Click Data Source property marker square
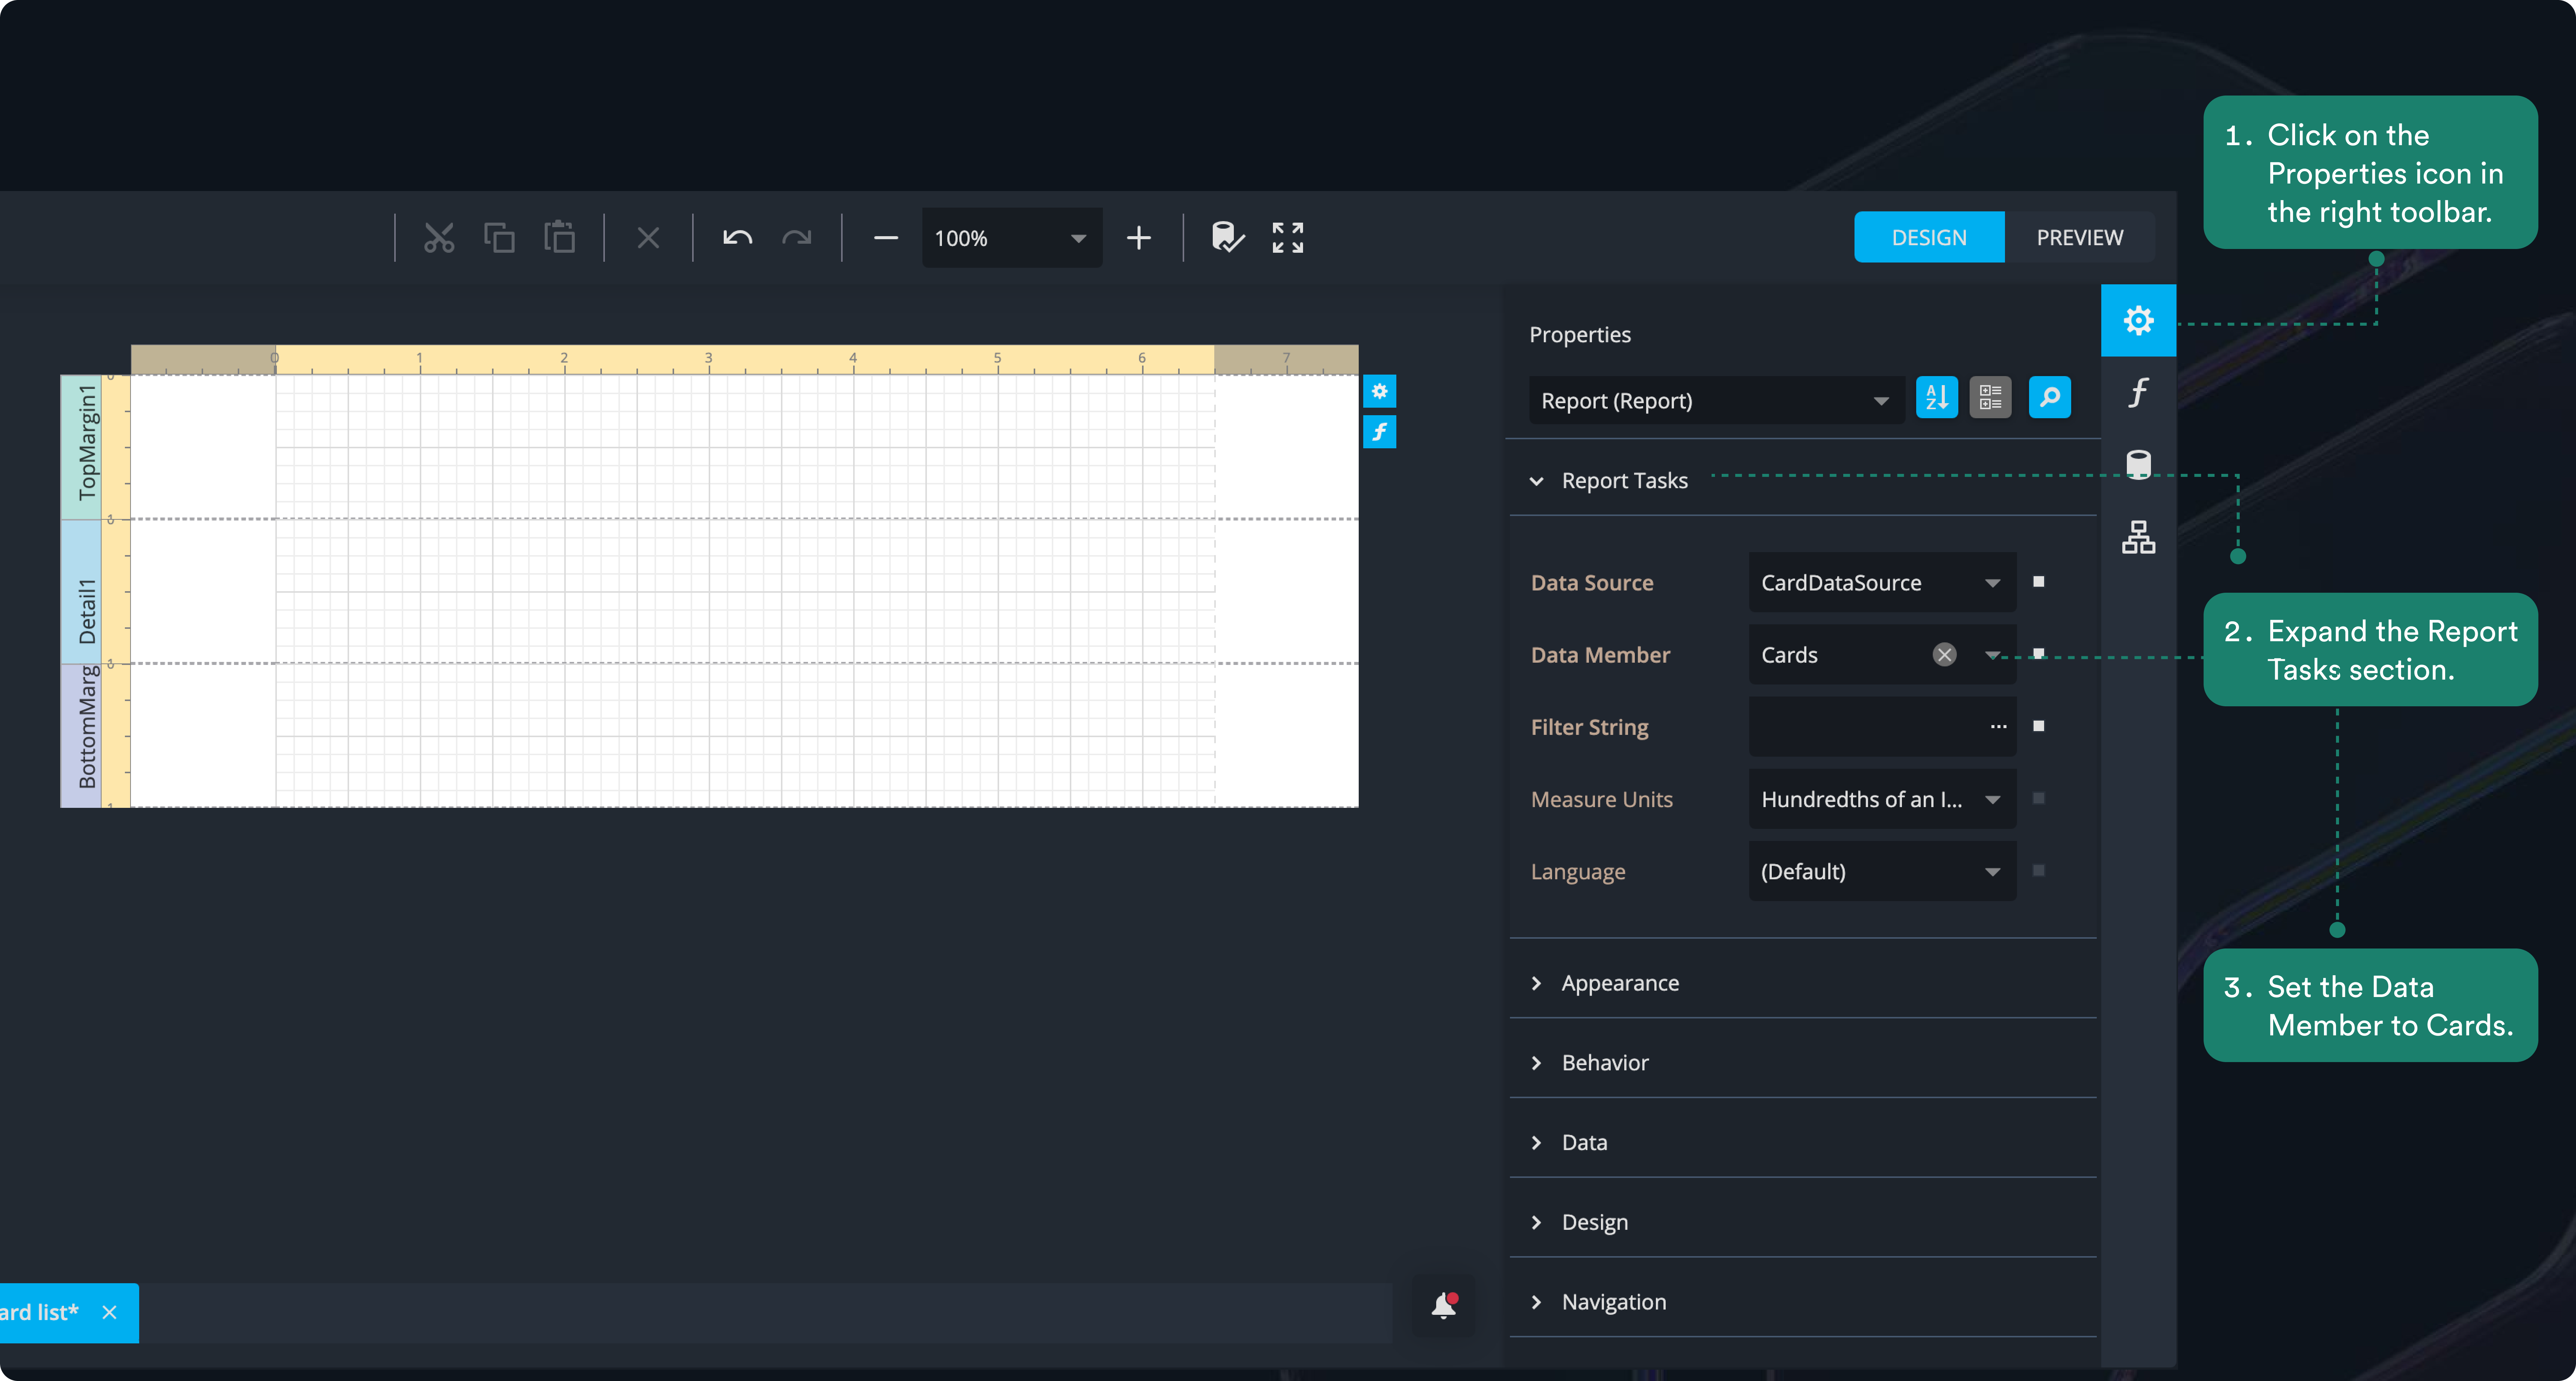Image resolution: width=2576 pixels, height=1381 pixels. (x=2039, y=582)
